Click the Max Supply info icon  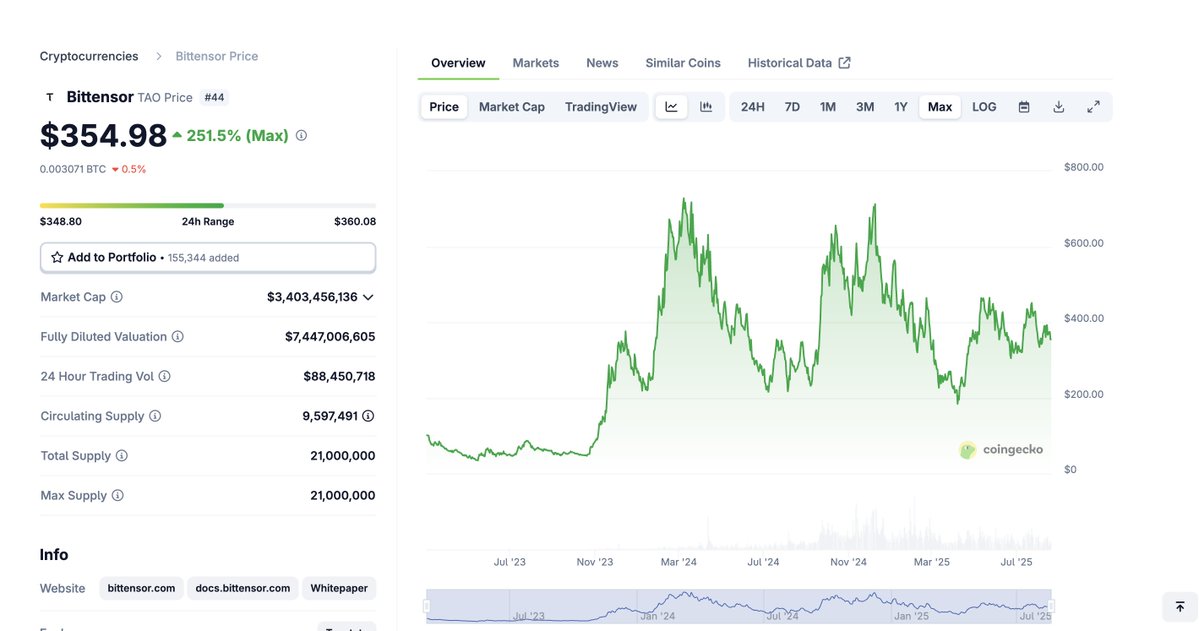pyautogui.click(x=118, y=496)
